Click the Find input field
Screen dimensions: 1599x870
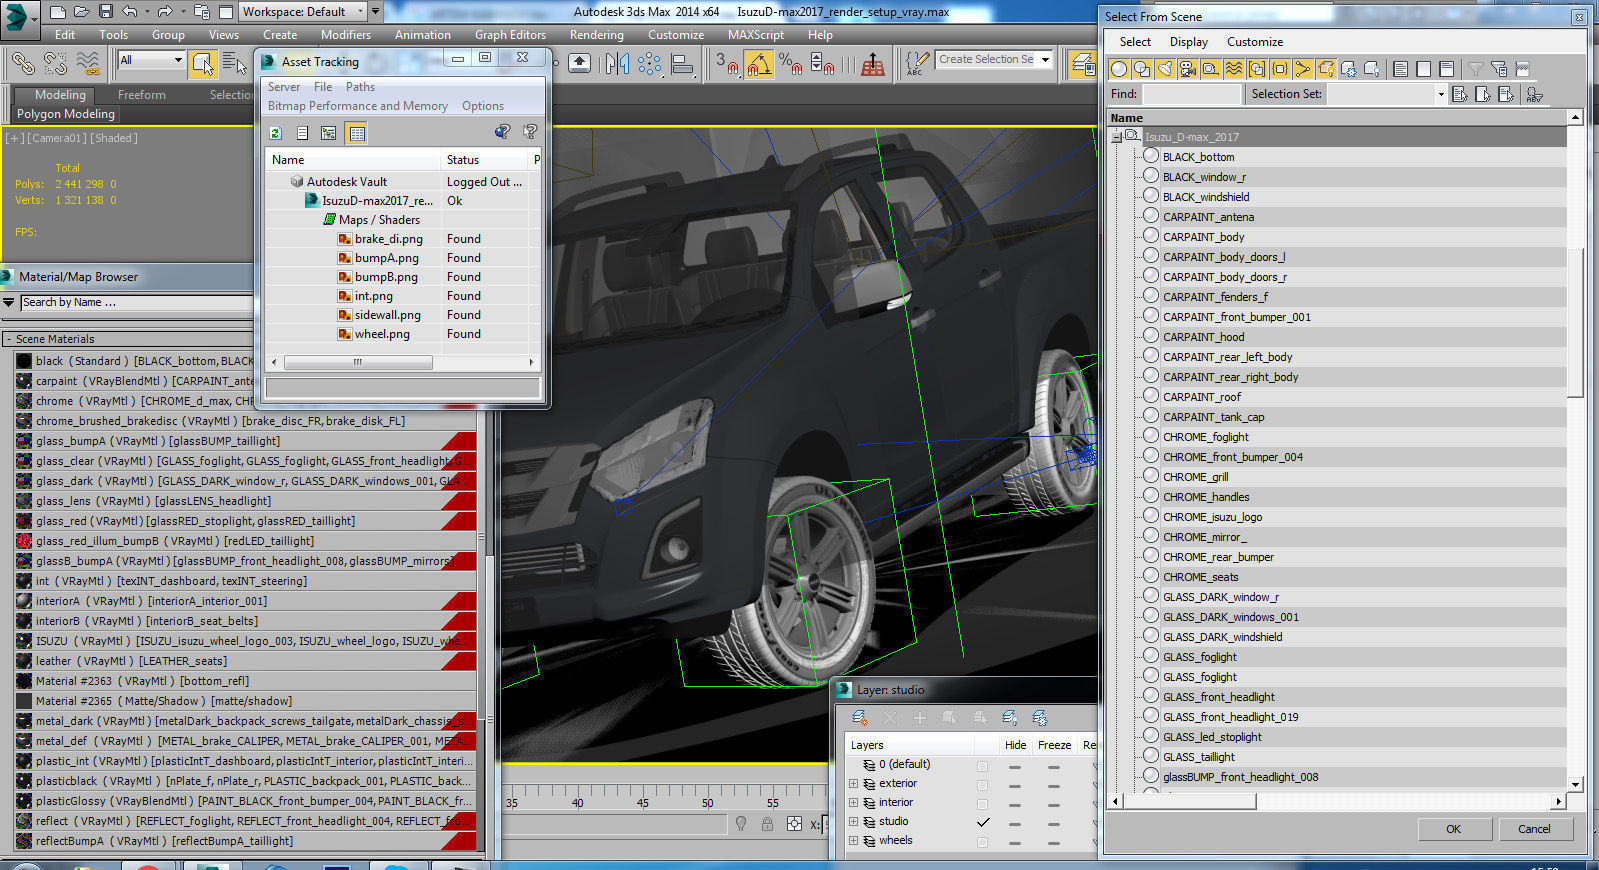click(x=1191, y=94)
